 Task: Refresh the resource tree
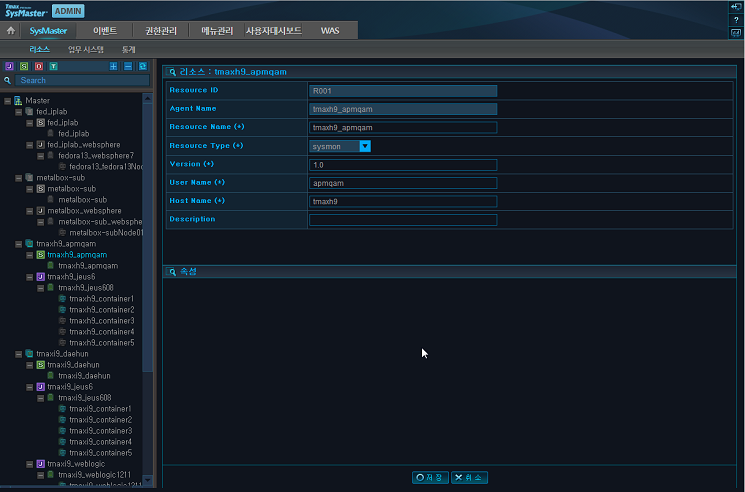tap(143, 66)
